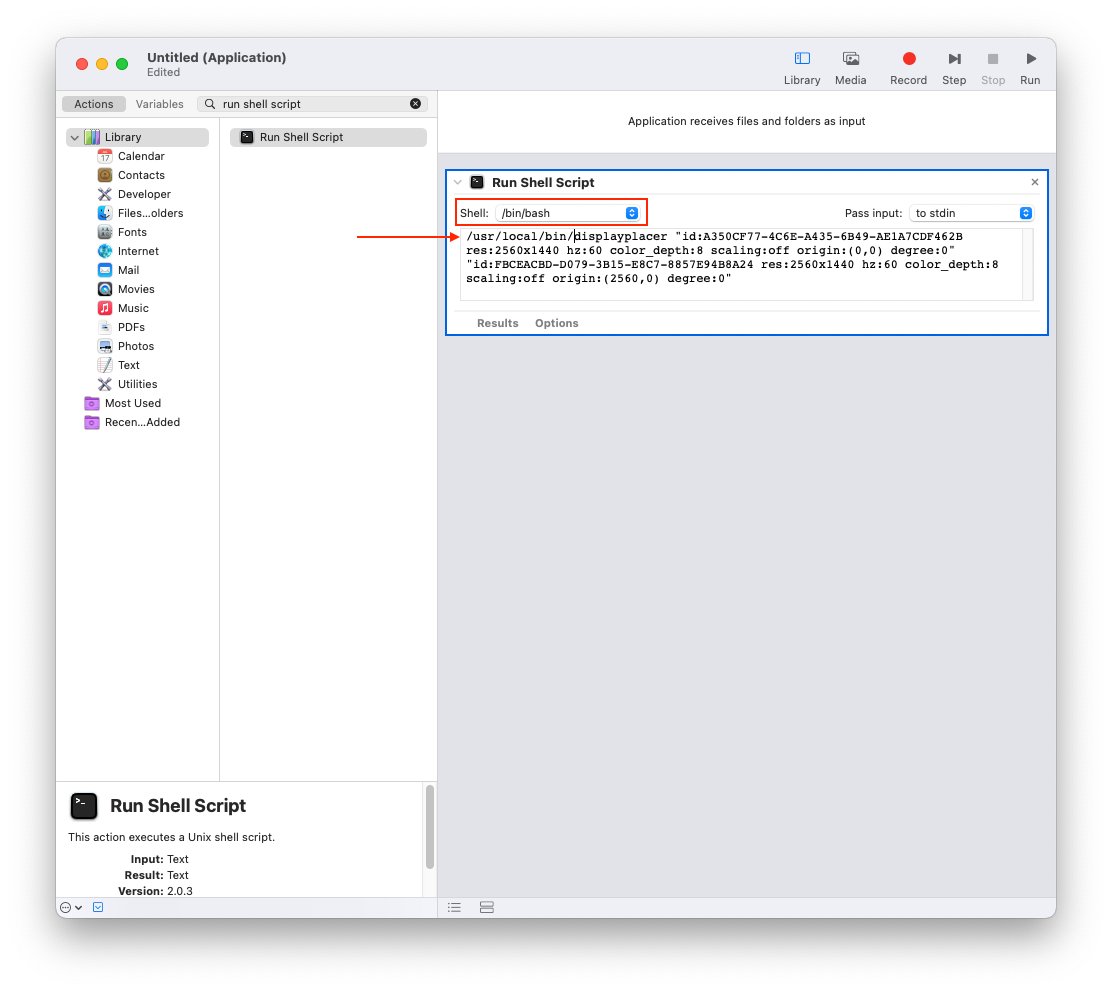Click the actions search text field

pos(314,104)
